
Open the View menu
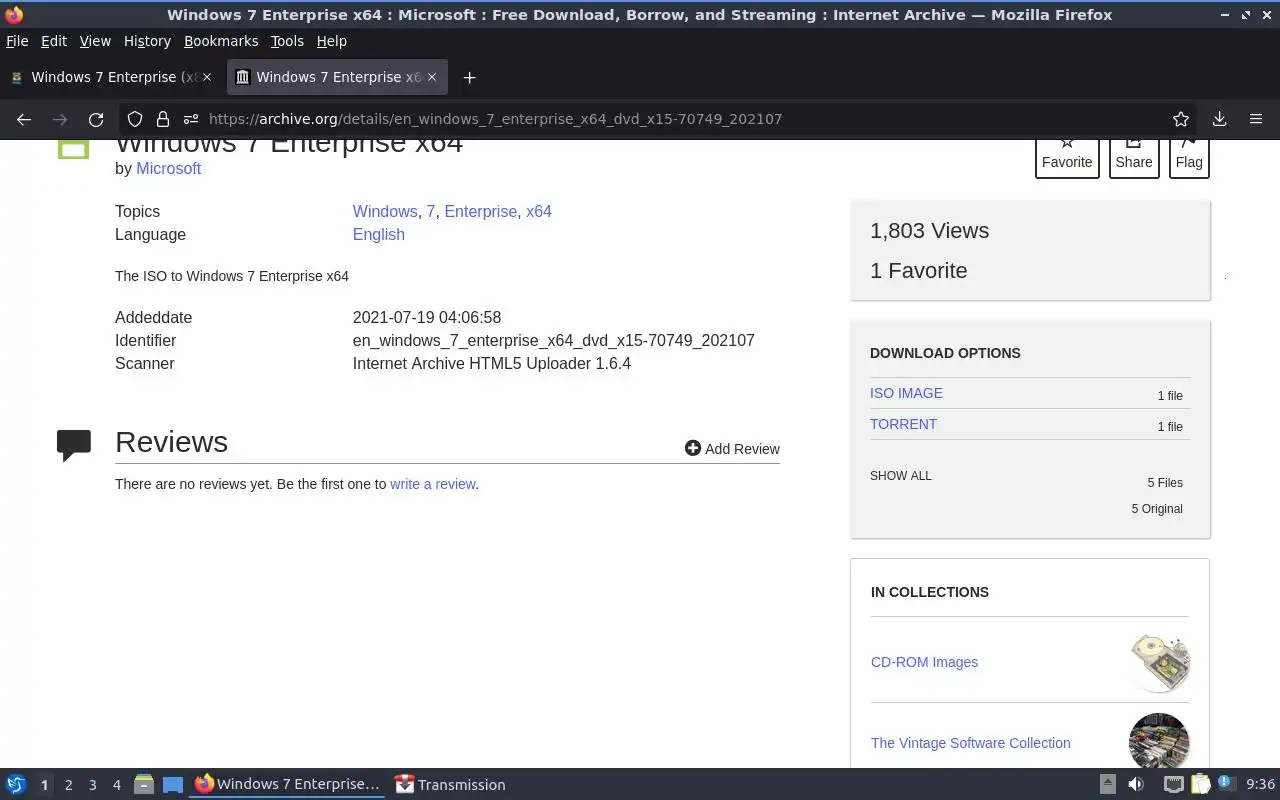point(95,41)
